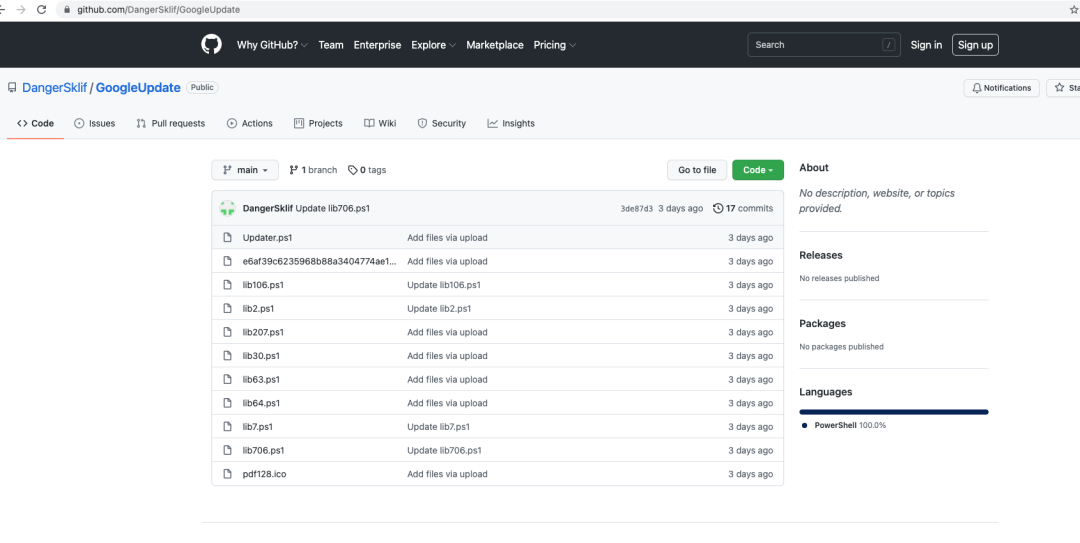Click file icon next to Updater.ps1
The height and width of the screenshot is (543, 1080).
(x=227, y=238)
